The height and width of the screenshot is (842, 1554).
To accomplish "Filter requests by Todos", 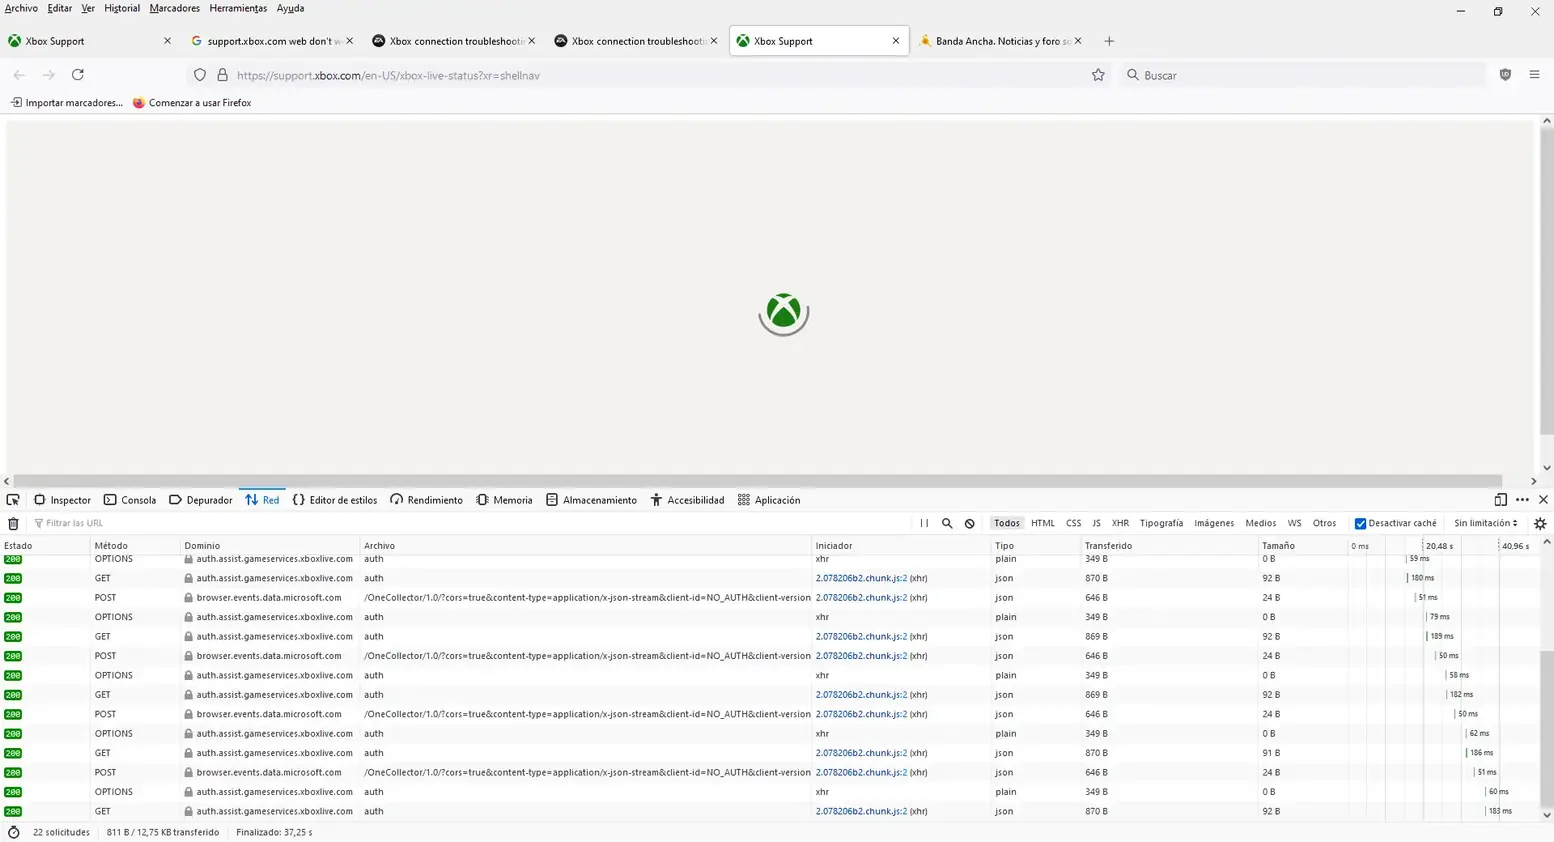I will click(x=1007, y=523).
